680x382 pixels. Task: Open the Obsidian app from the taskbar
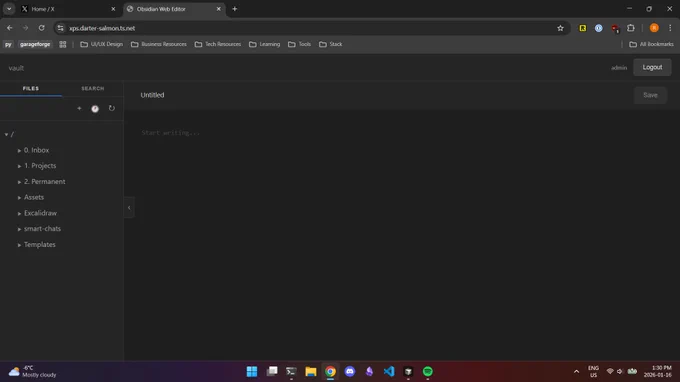point(369,372)
